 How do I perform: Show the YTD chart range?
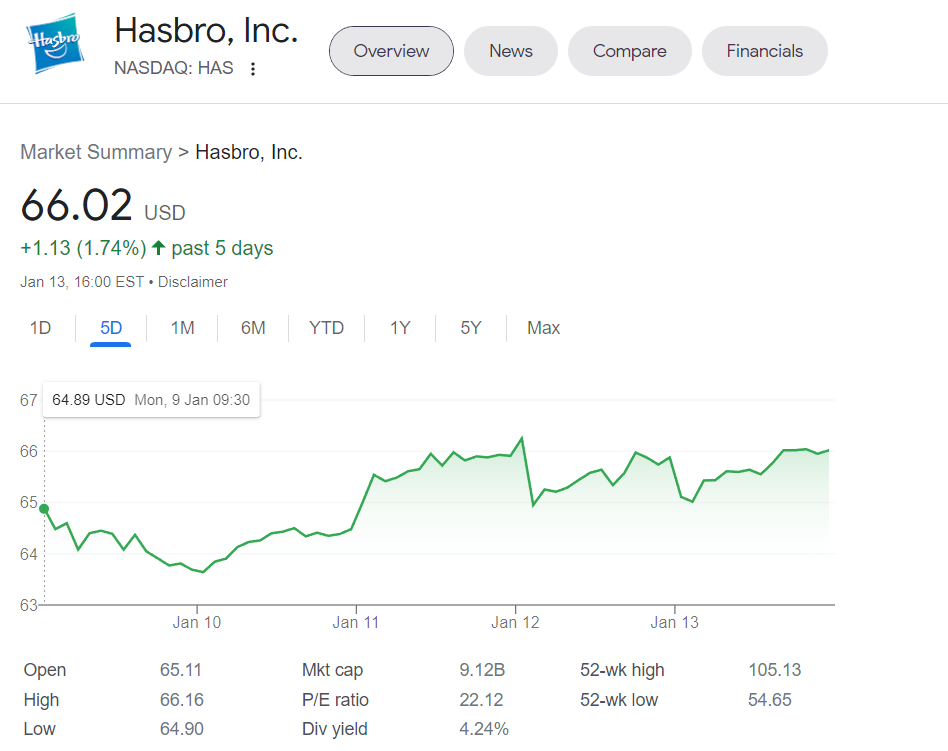[x=326, y=328]
